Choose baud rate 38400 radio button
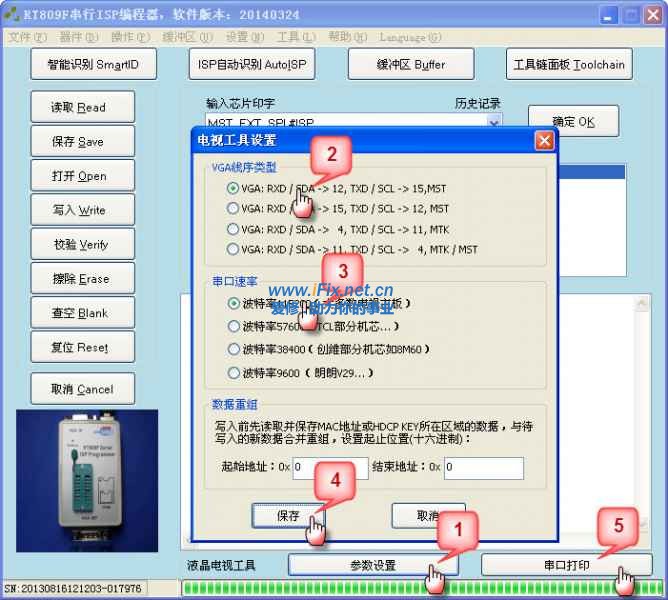The image size is (668, 600). coord(233,349)
